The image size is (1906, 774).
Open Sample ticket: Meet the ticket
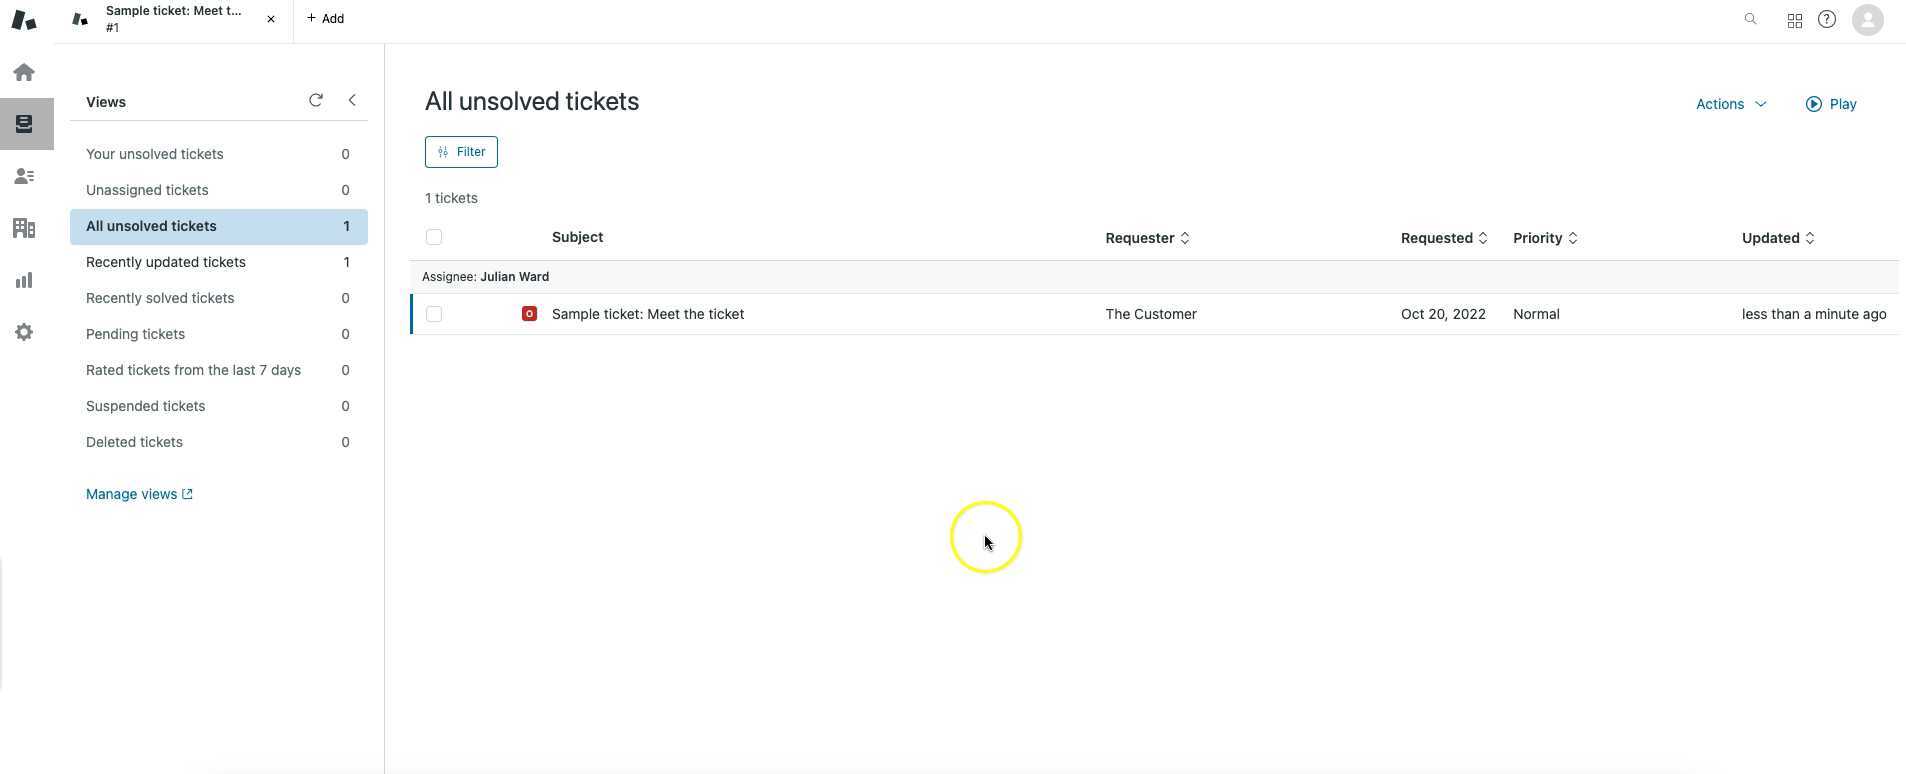648,314
